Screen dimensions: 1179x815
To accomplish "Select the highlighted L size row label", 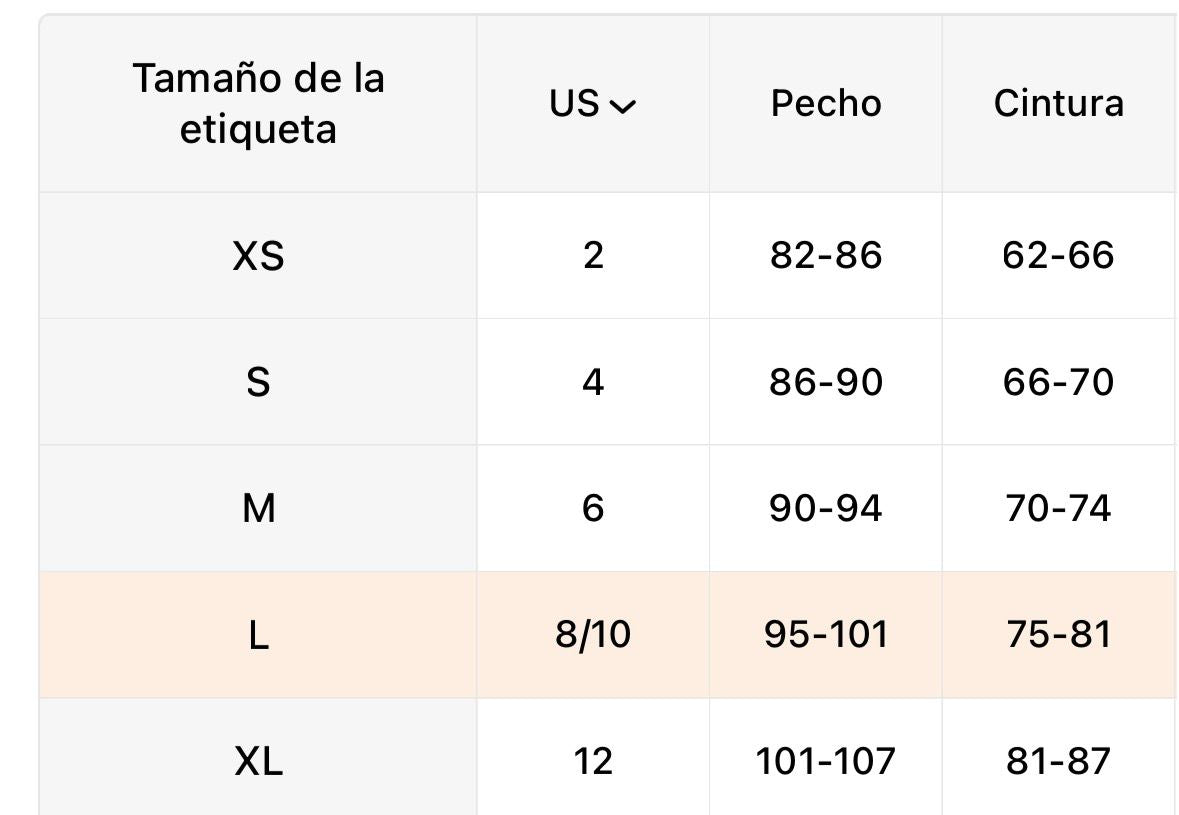I will (x=258, y=635).
